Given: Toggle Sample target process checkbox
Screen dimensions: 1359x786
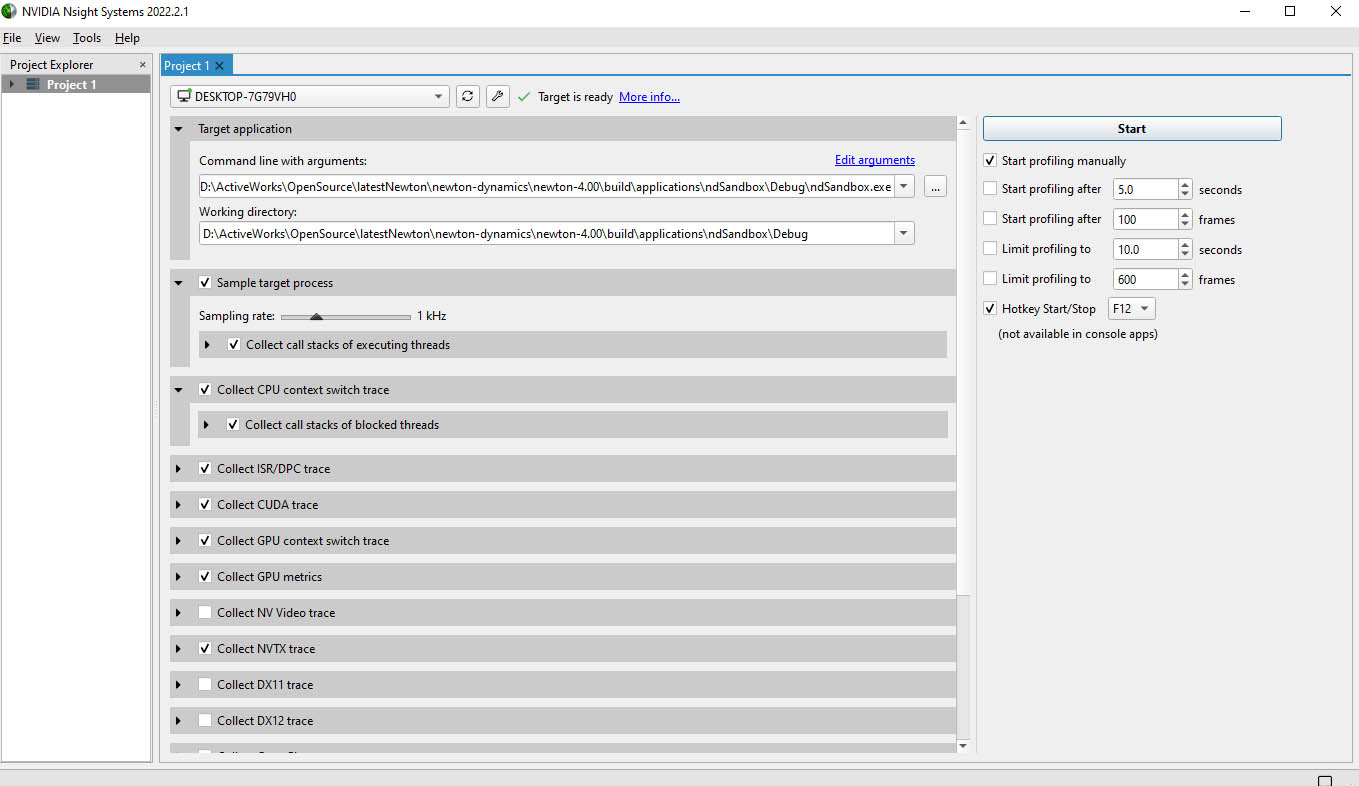Looking at the screenshot, I should point(205,283).
